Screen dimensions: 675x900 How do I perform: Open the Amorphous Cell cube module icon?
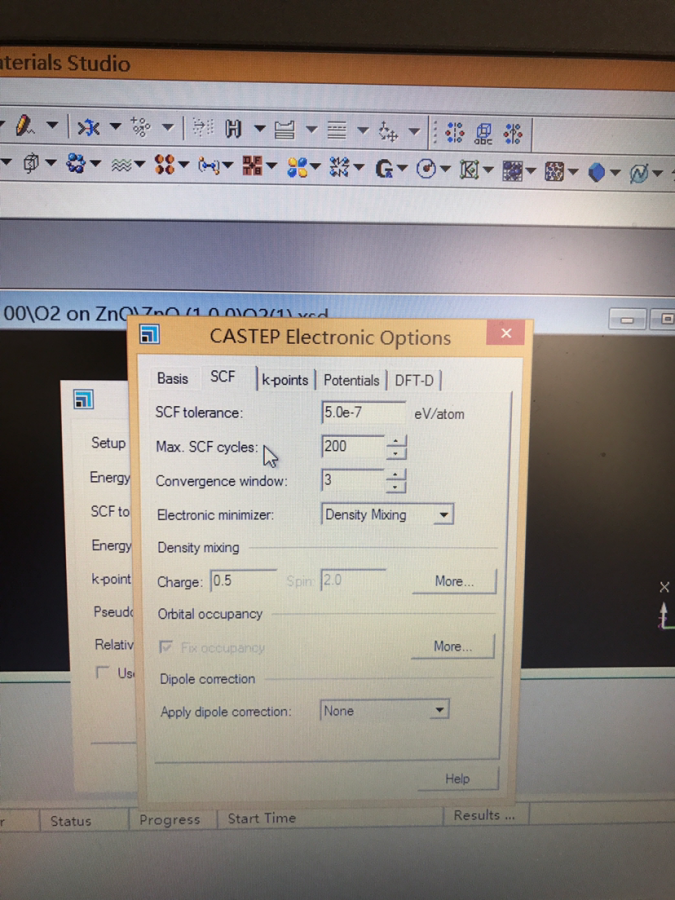[30, 164]
